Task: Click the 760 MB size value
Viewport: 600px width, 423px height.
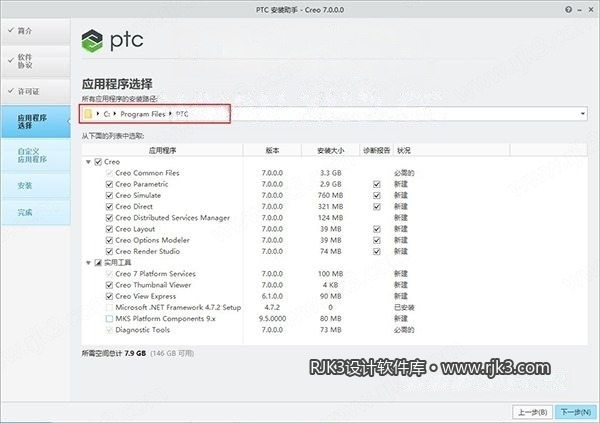Action: click(331, 195)
